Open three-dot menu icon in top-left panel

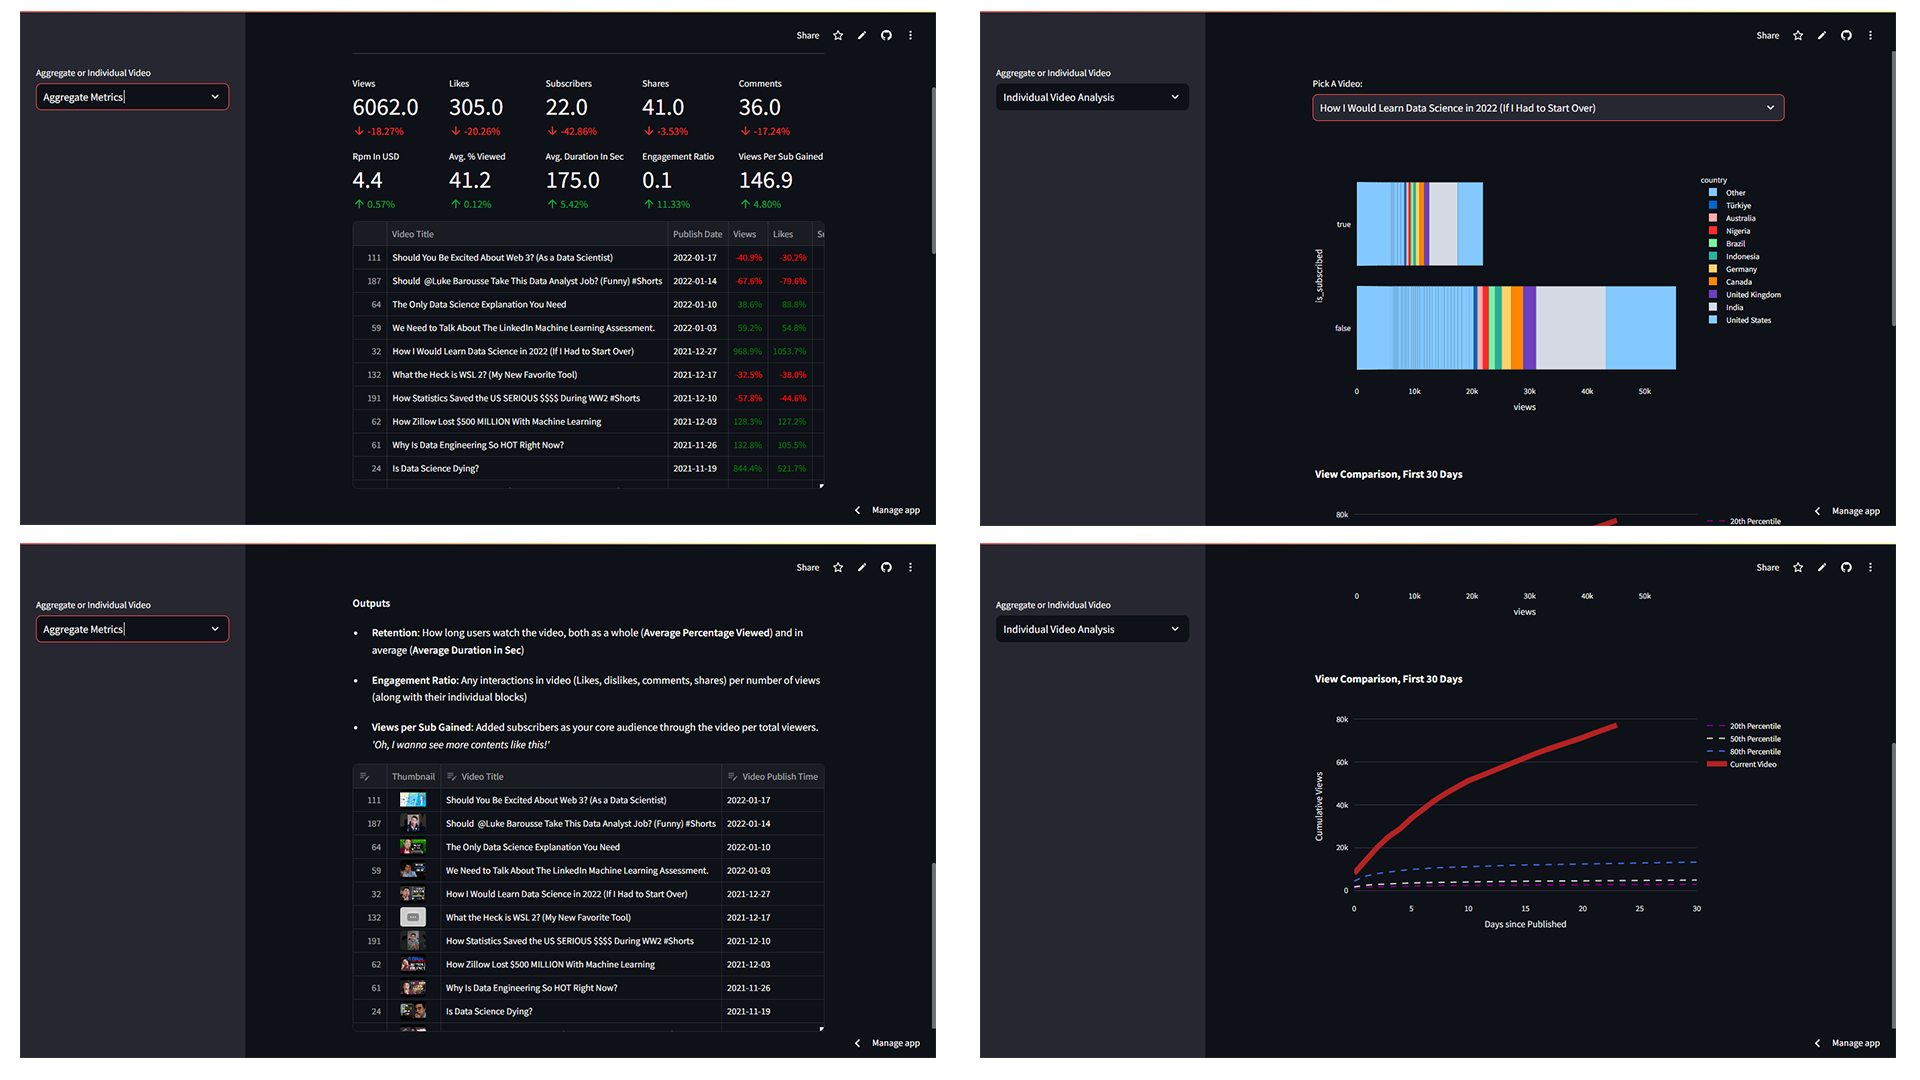pyautogui.click(x=910, y=36)
